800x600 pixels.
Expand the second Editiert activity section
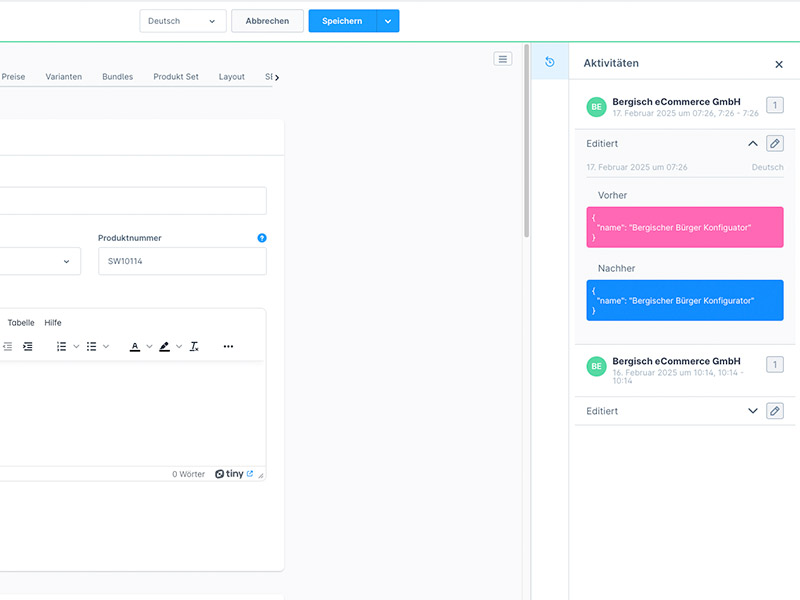[753, 411]
